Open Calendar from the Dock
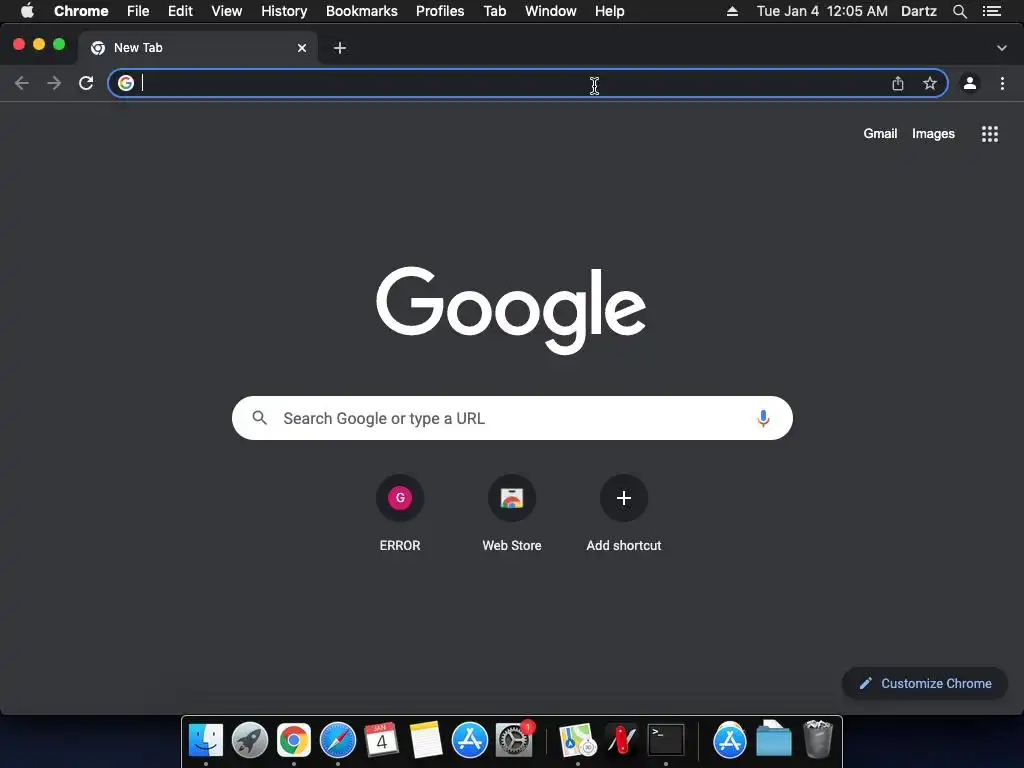1024x768 pixels. click(x=381, y=740)
